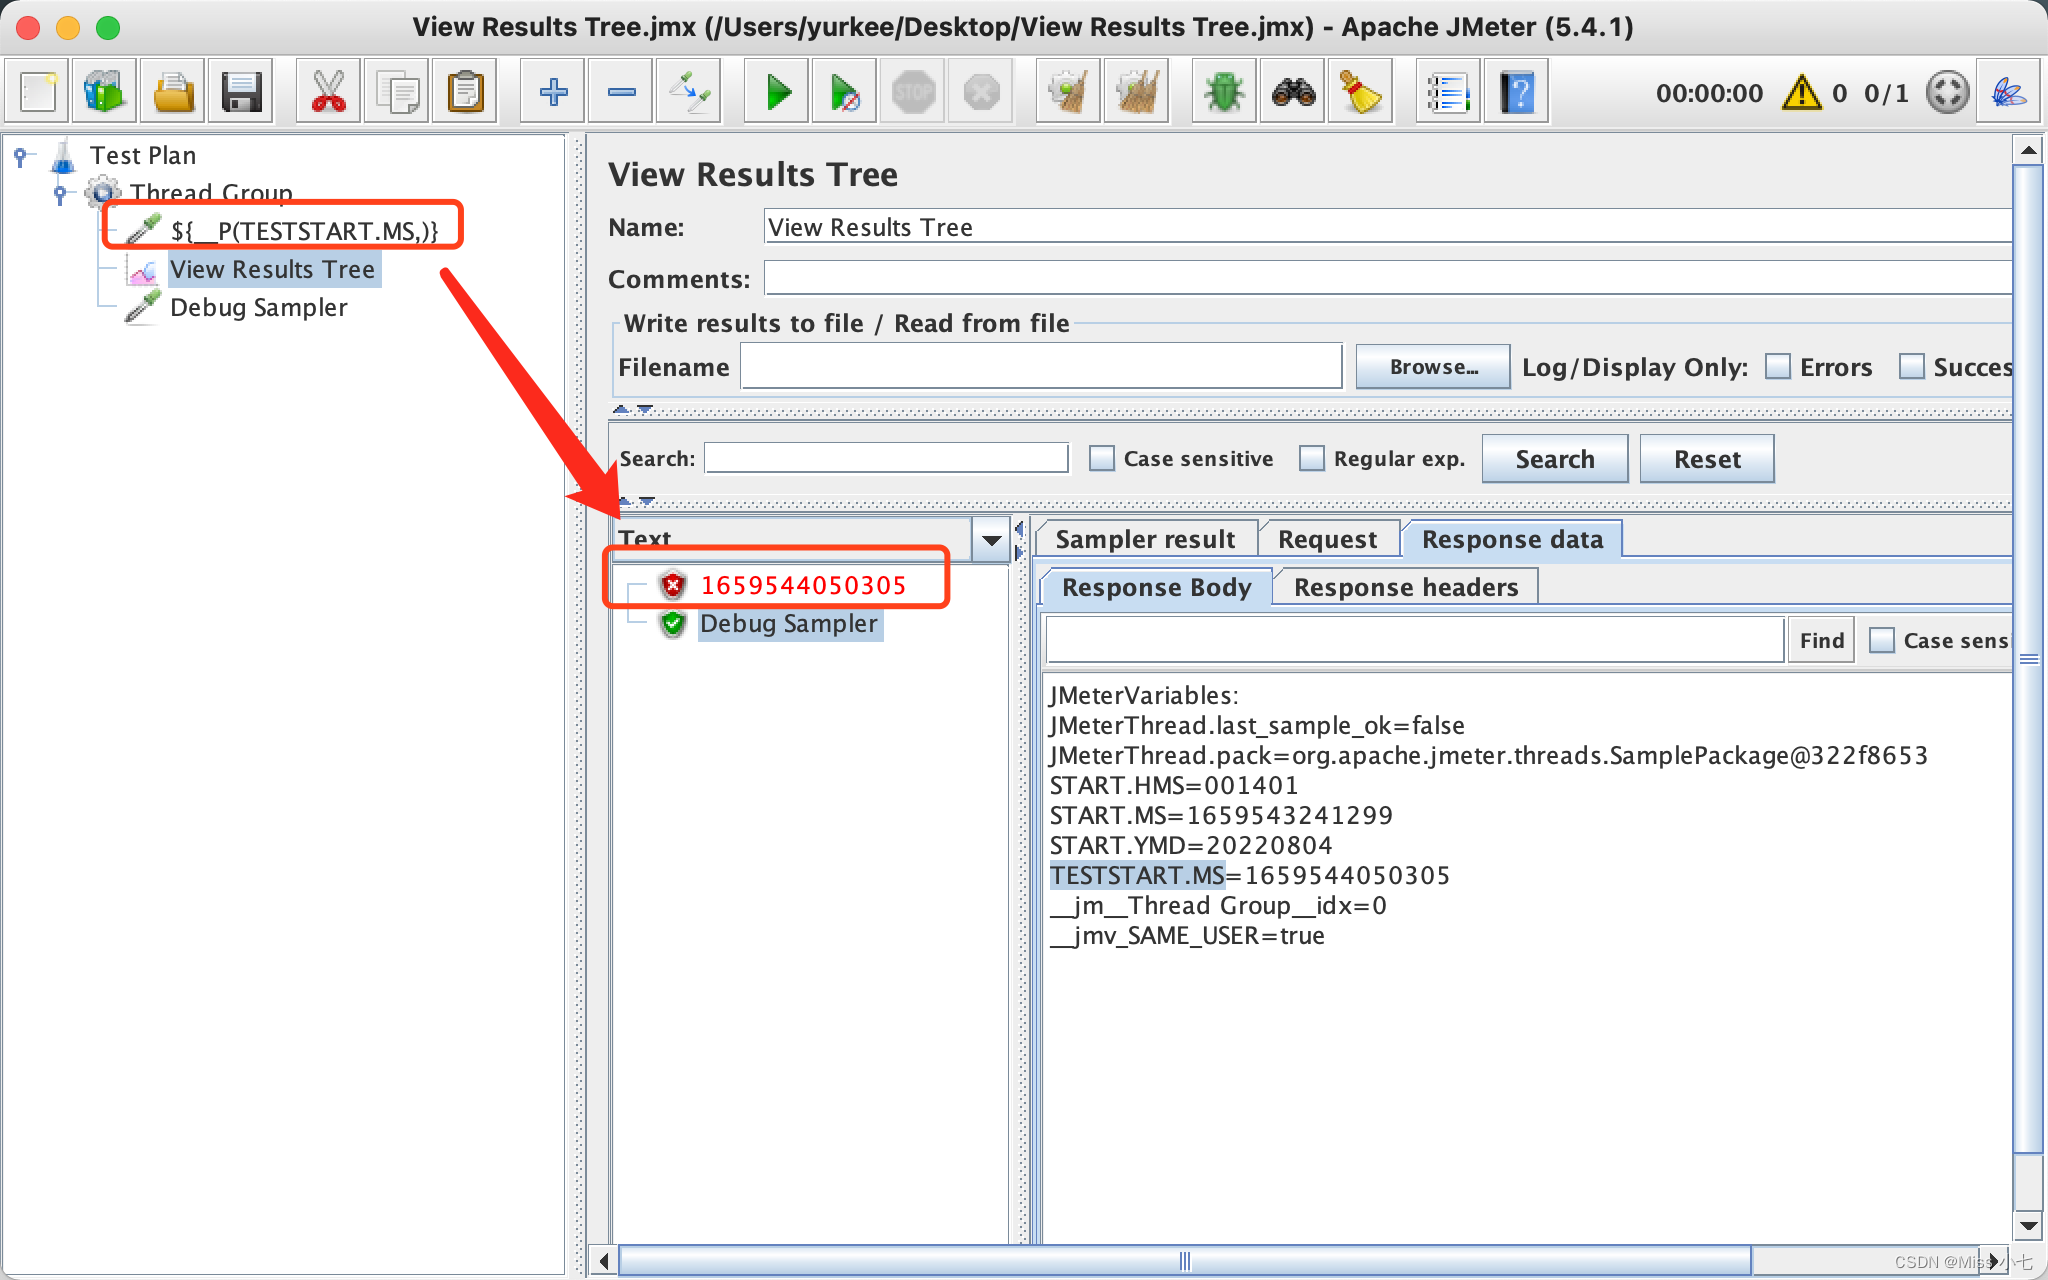Select Debug Sampler in test plan tree
The height and width of the screenshot is (1280, 2048).
258,307
